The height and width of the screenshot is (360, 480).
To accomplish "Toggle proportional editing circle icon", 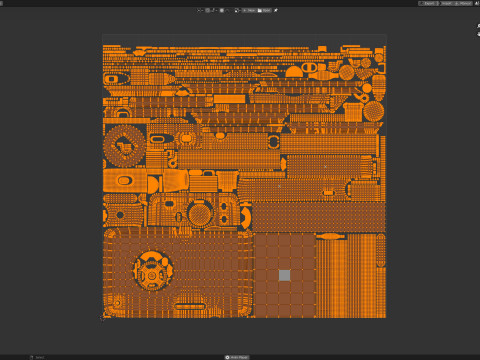I will pyautogui.click(x=222, y=10).
